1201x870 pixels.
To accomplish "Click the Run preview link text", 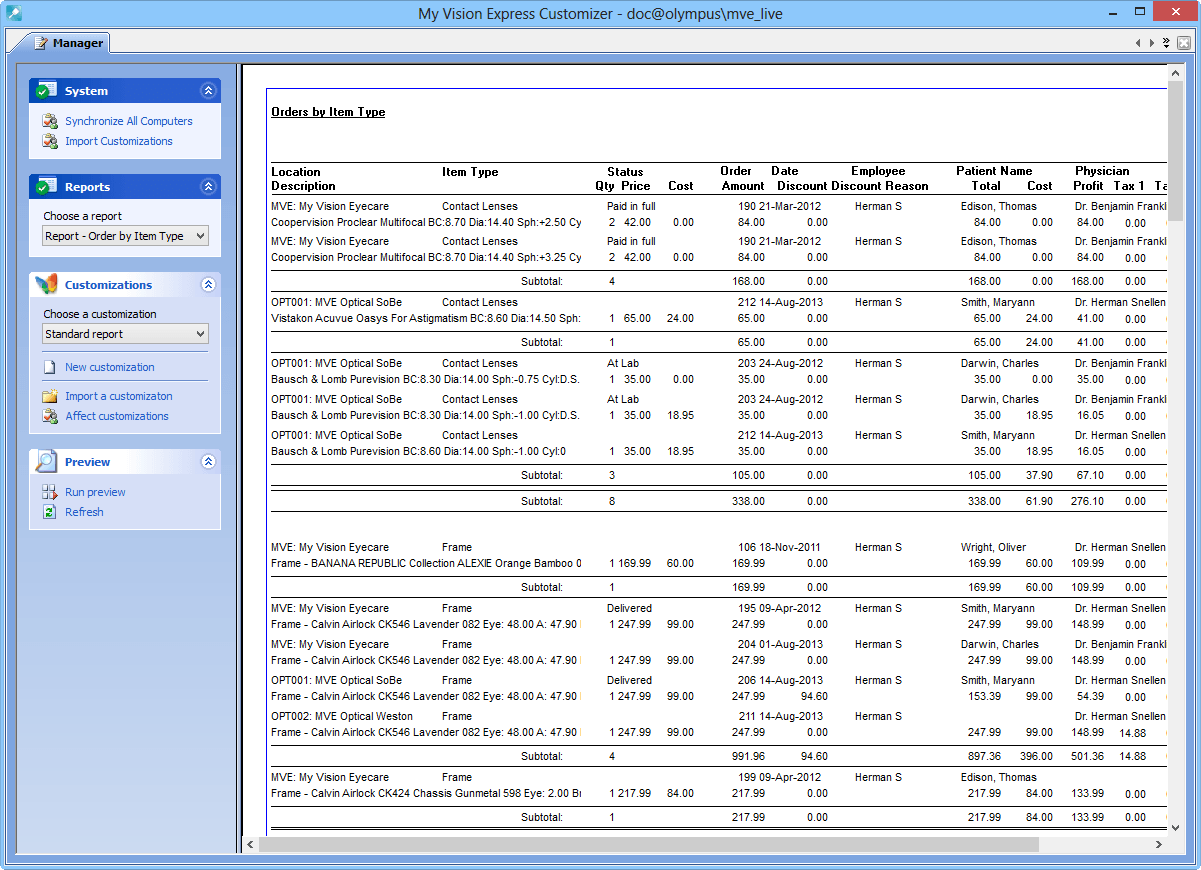I will point(95,492).
